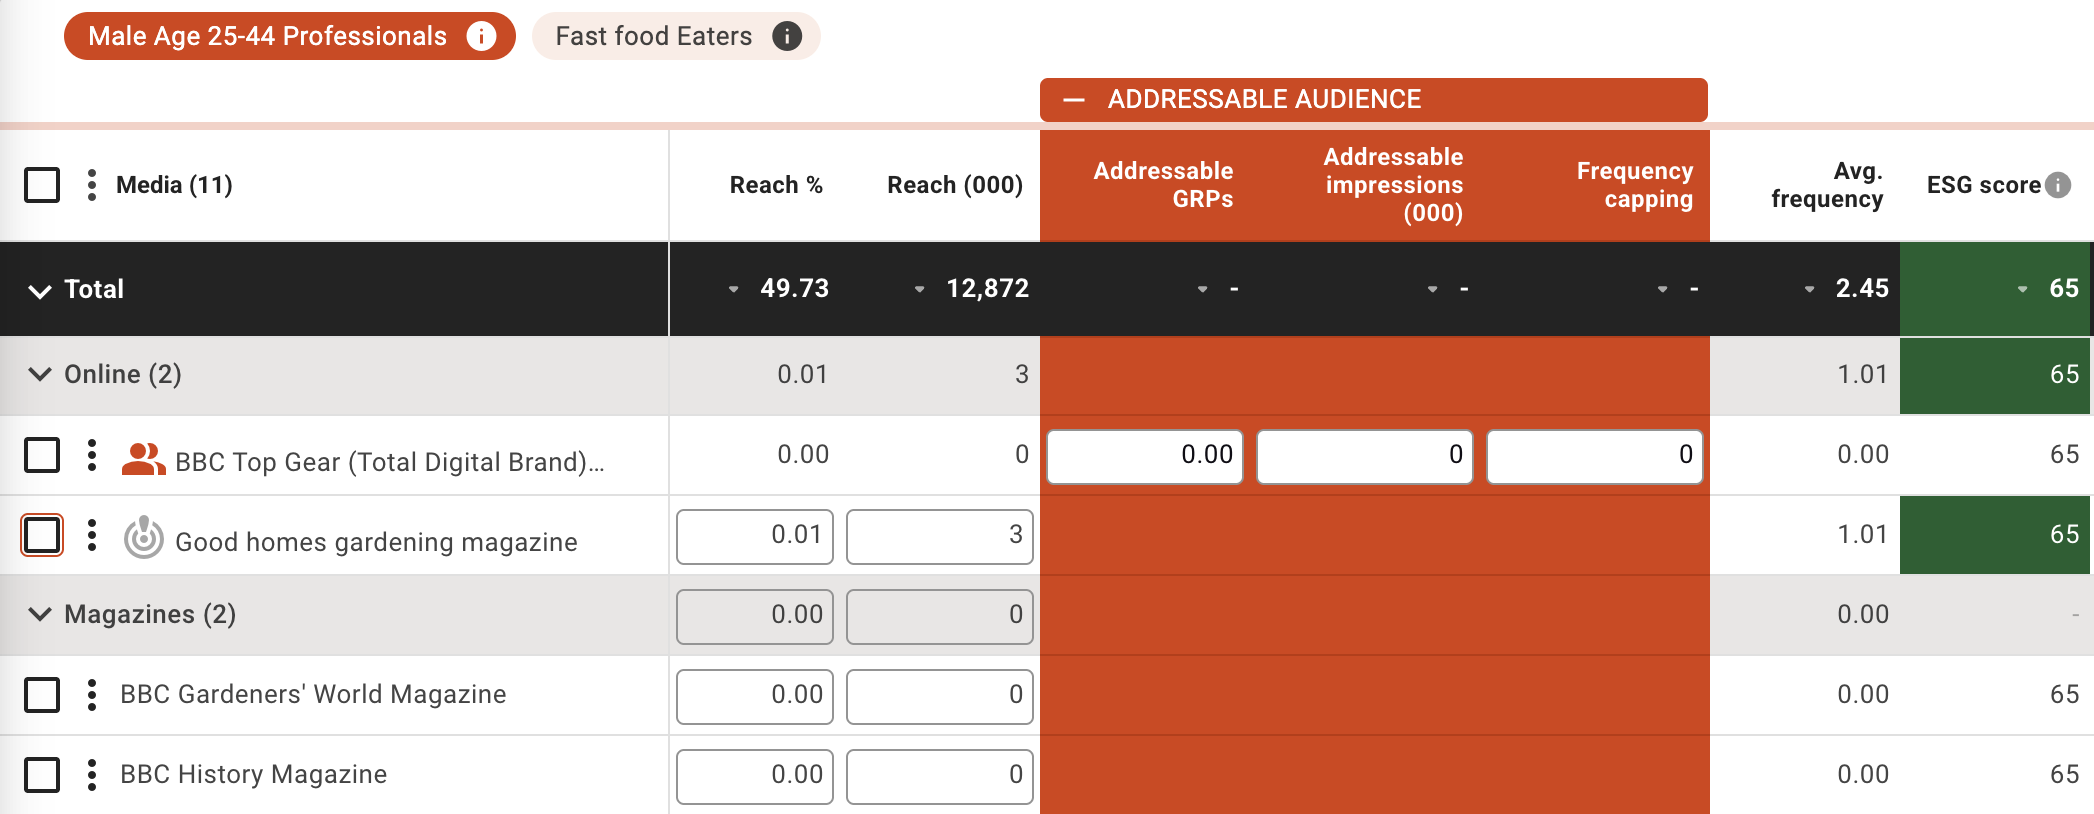This screenshot has height=814, width=2094.
Task: Click the Addressable GRPs column header
Action: (x=1163, y=185)
